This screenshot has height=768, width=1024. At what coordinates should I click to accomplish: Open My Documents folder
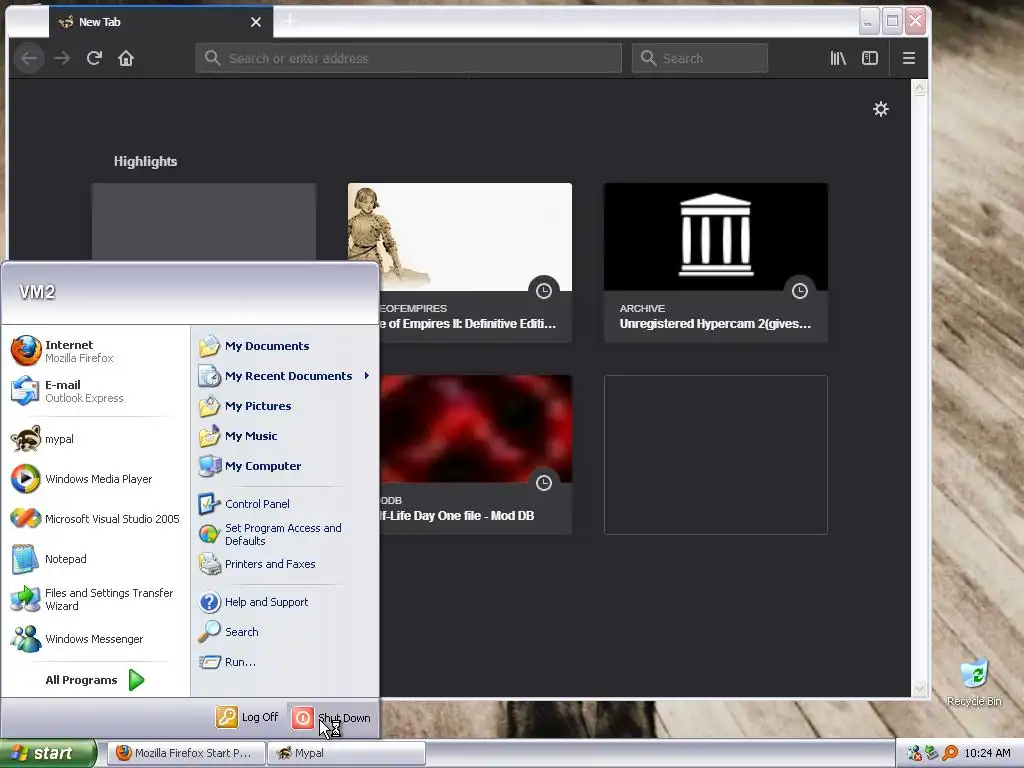point(284,346)
